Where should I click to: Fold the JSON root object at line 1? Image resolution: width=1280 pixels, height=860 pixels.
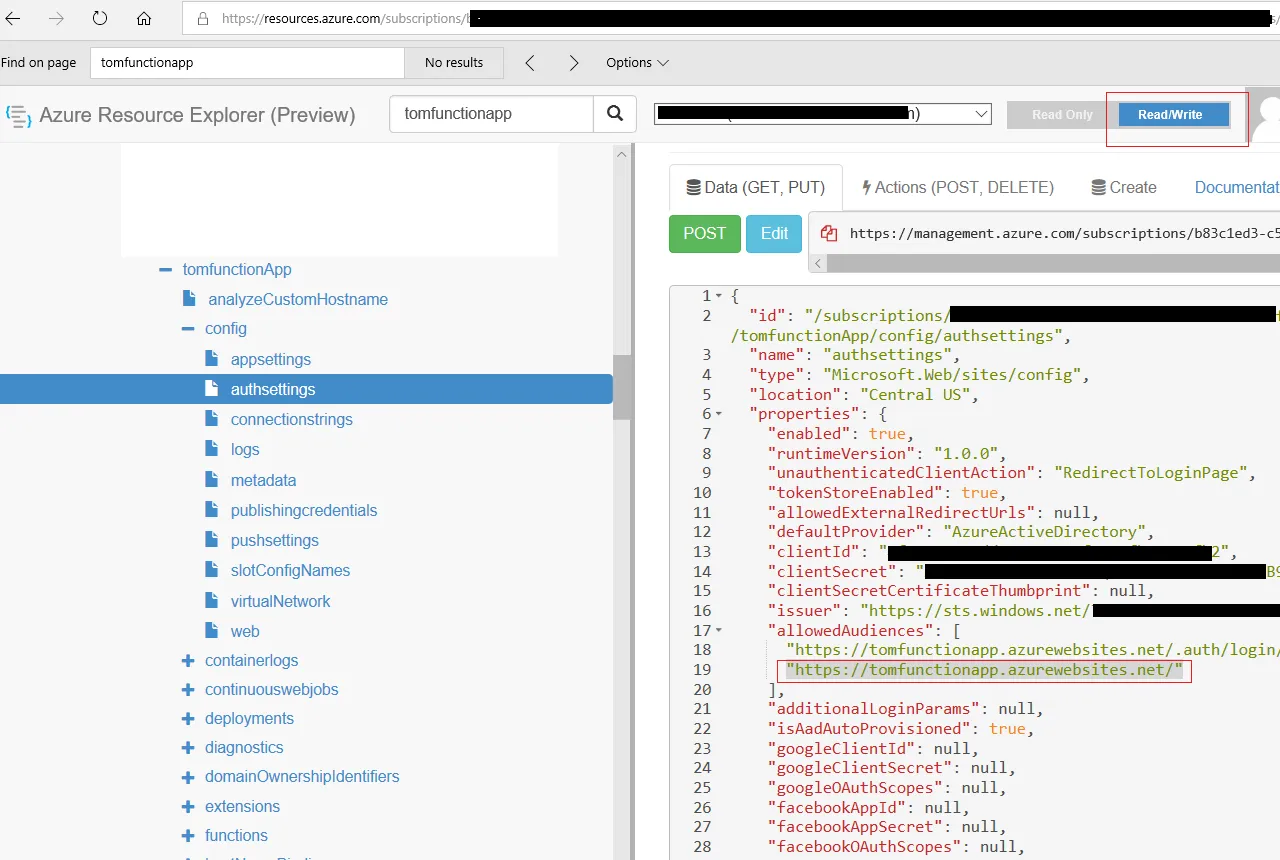pos(719,296)
